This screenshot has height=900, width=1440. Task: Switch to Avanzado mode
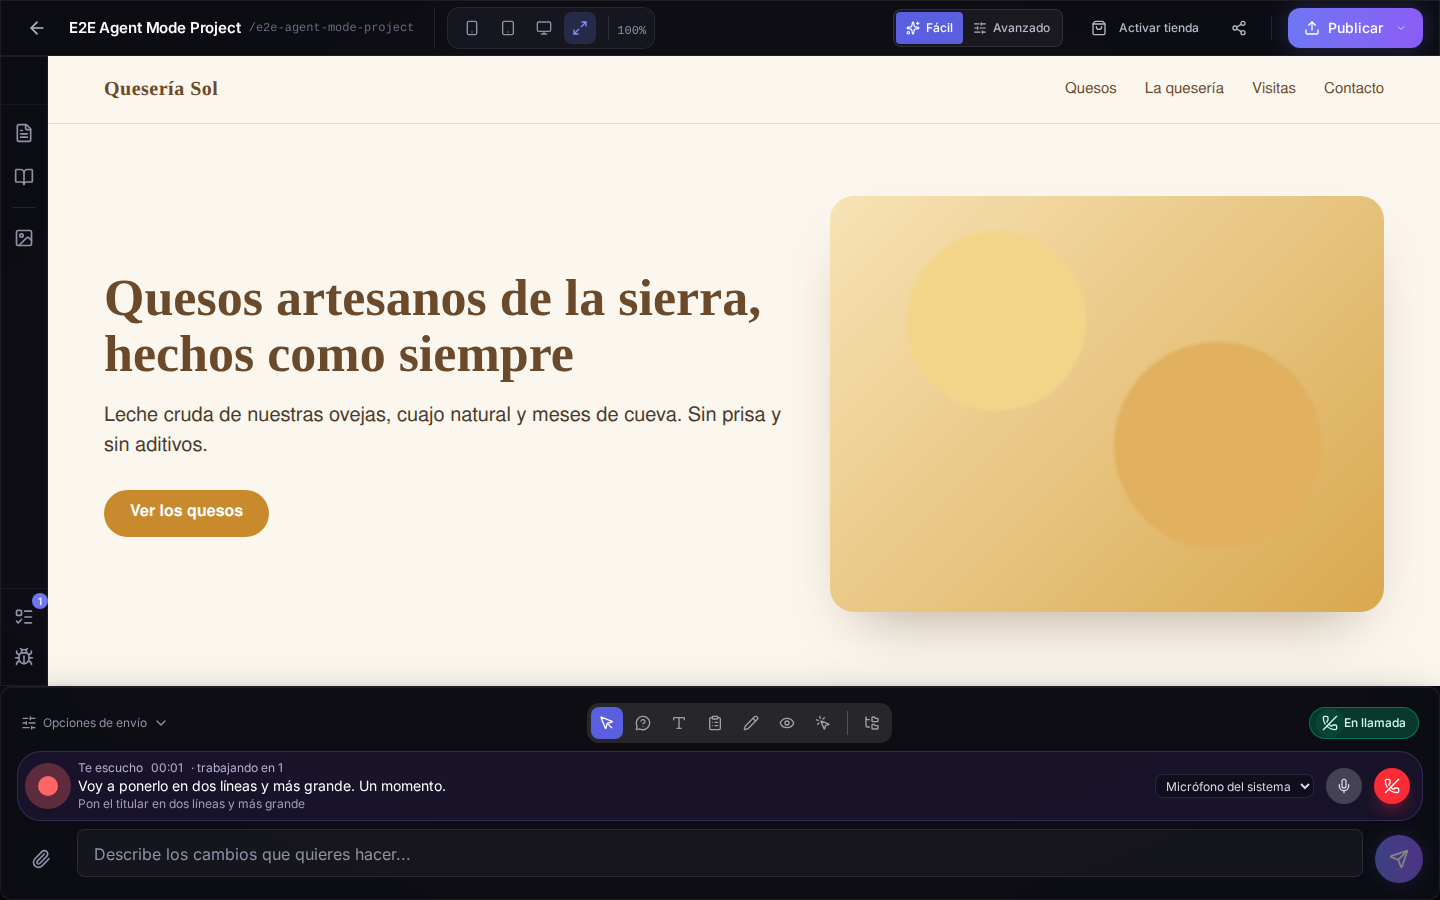[1012, 28]
